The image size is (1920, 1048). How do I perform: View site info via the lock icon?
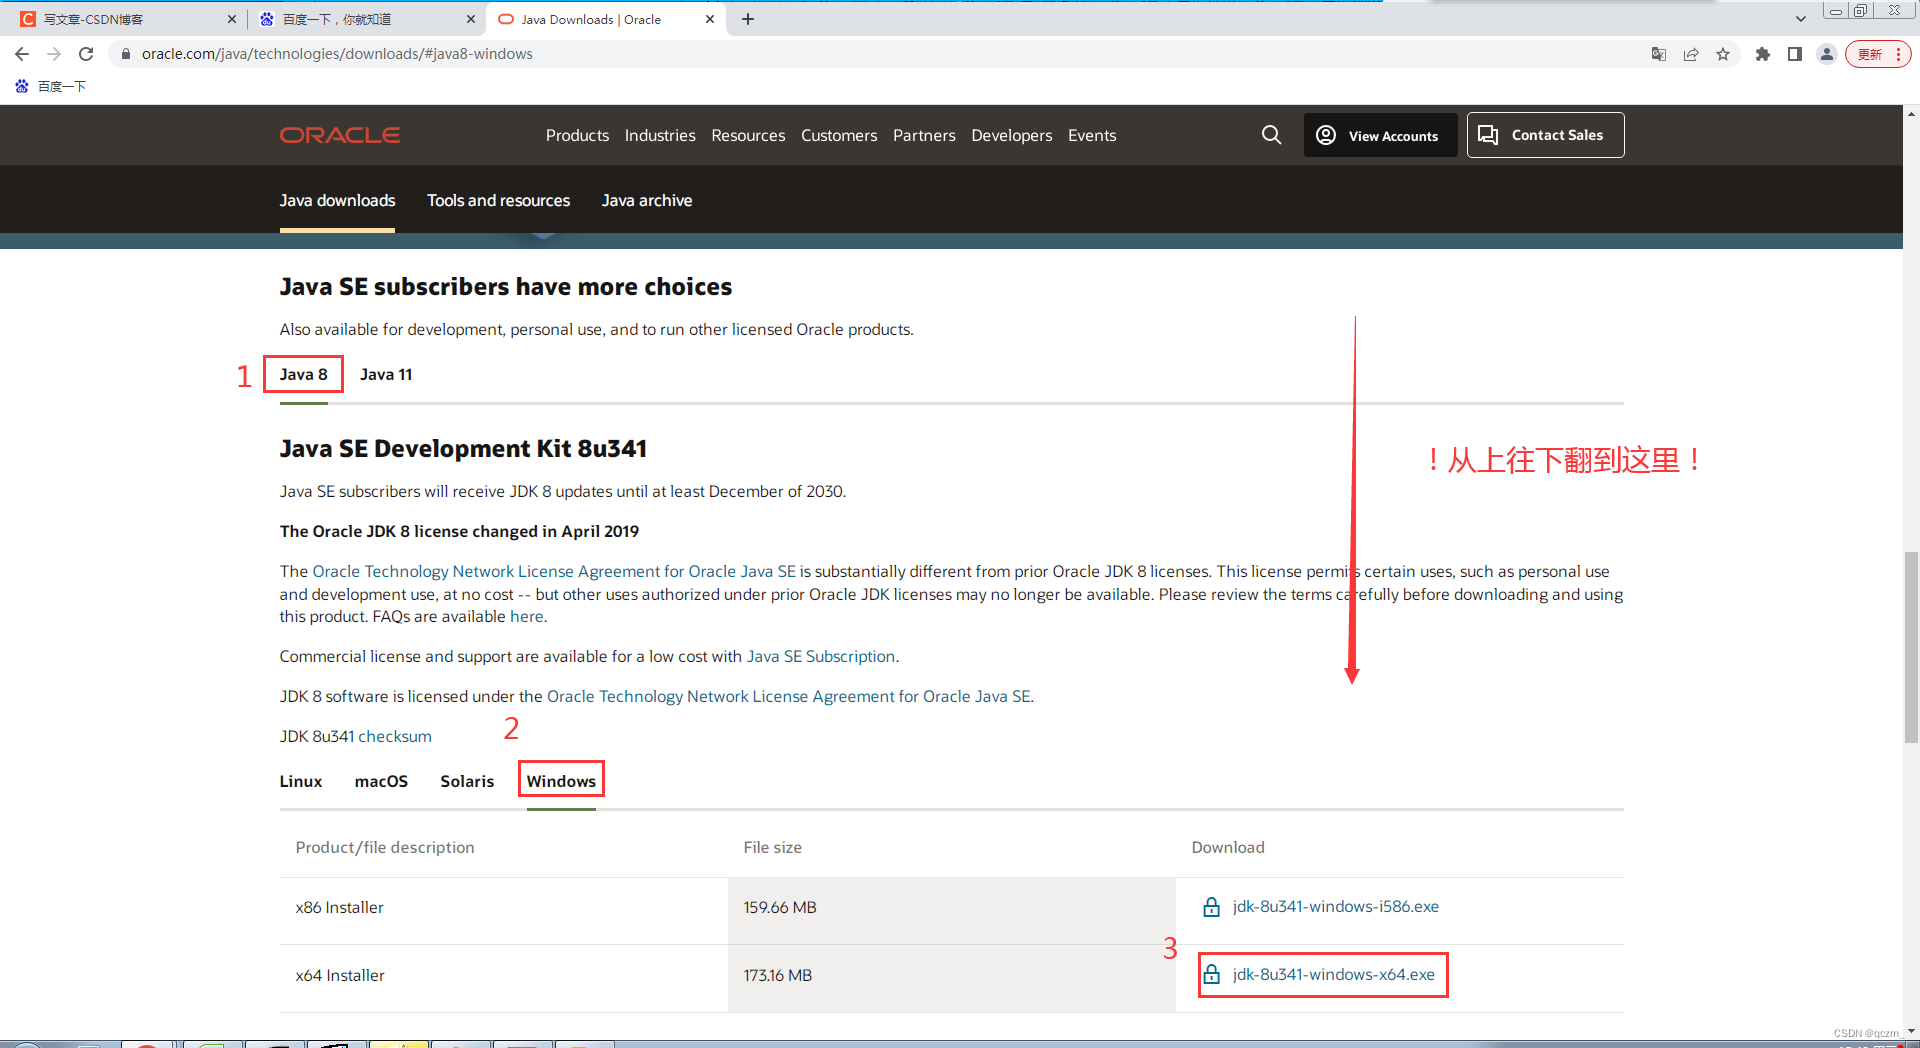tap(126, 54)
